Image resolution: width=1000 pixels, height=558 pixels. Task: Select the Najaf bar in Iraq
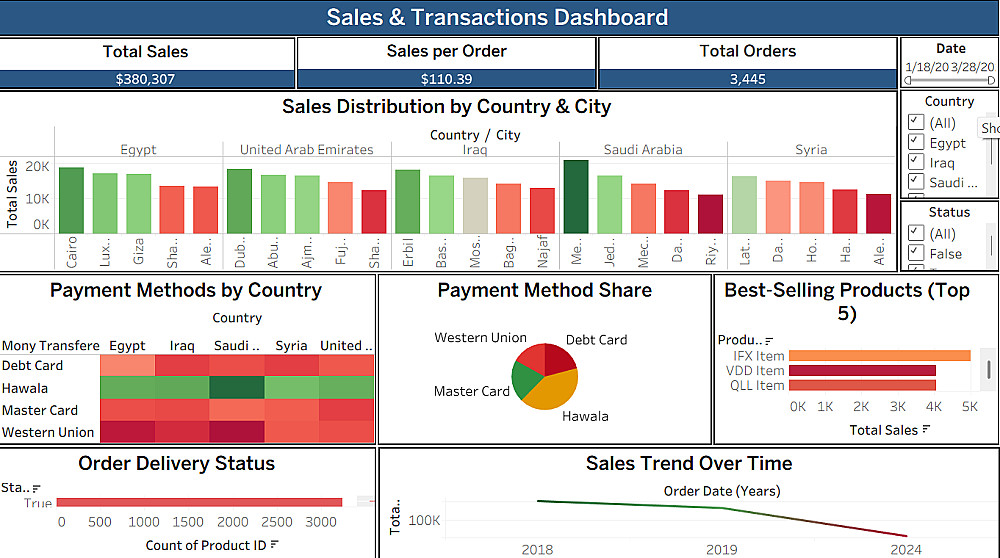542,210
